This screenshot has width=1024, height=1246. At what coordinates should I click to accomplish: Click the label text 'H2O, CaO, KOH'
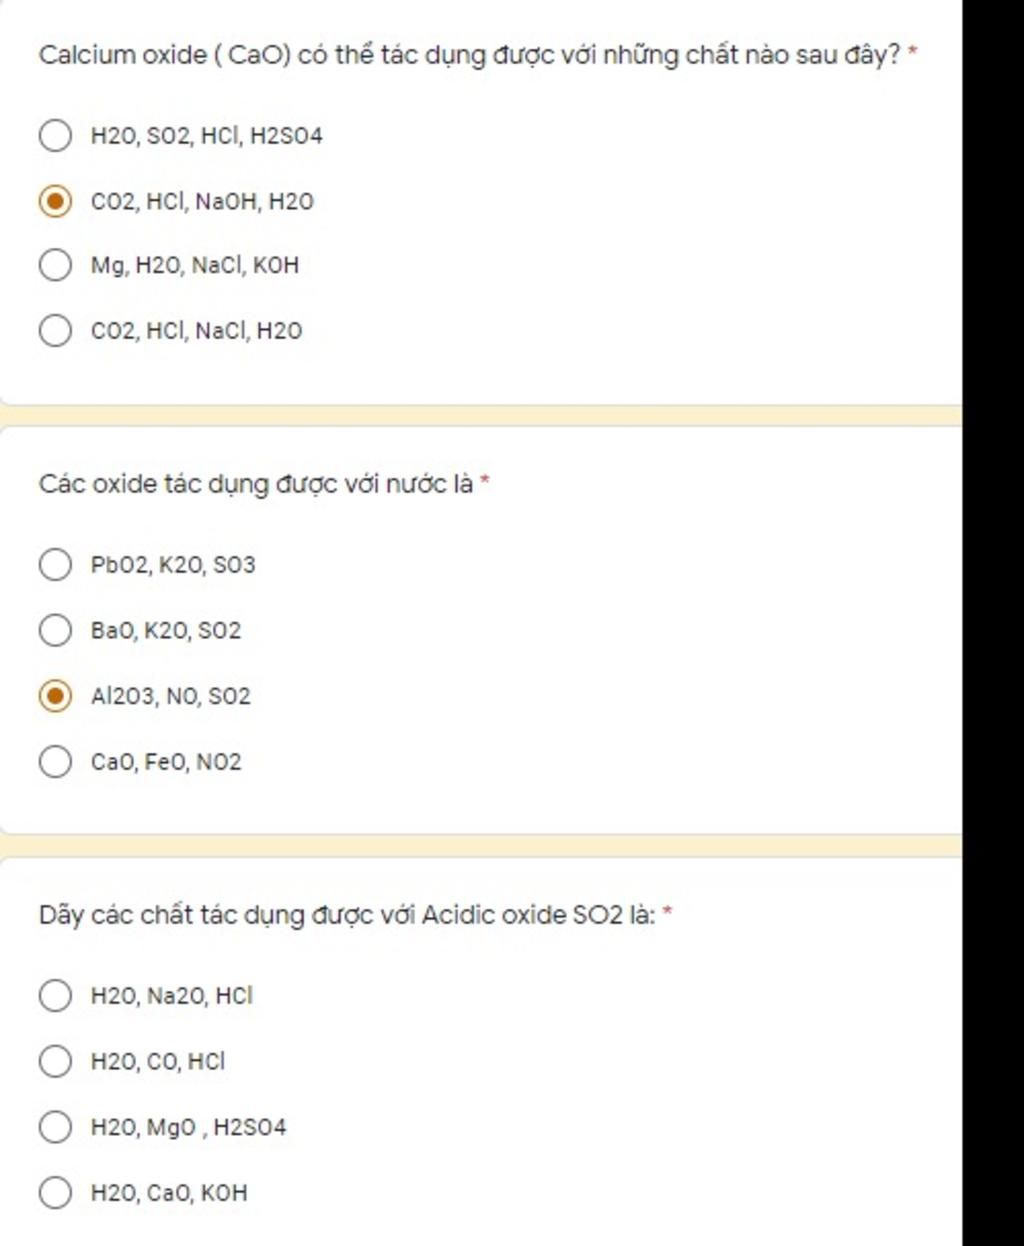169,1192
